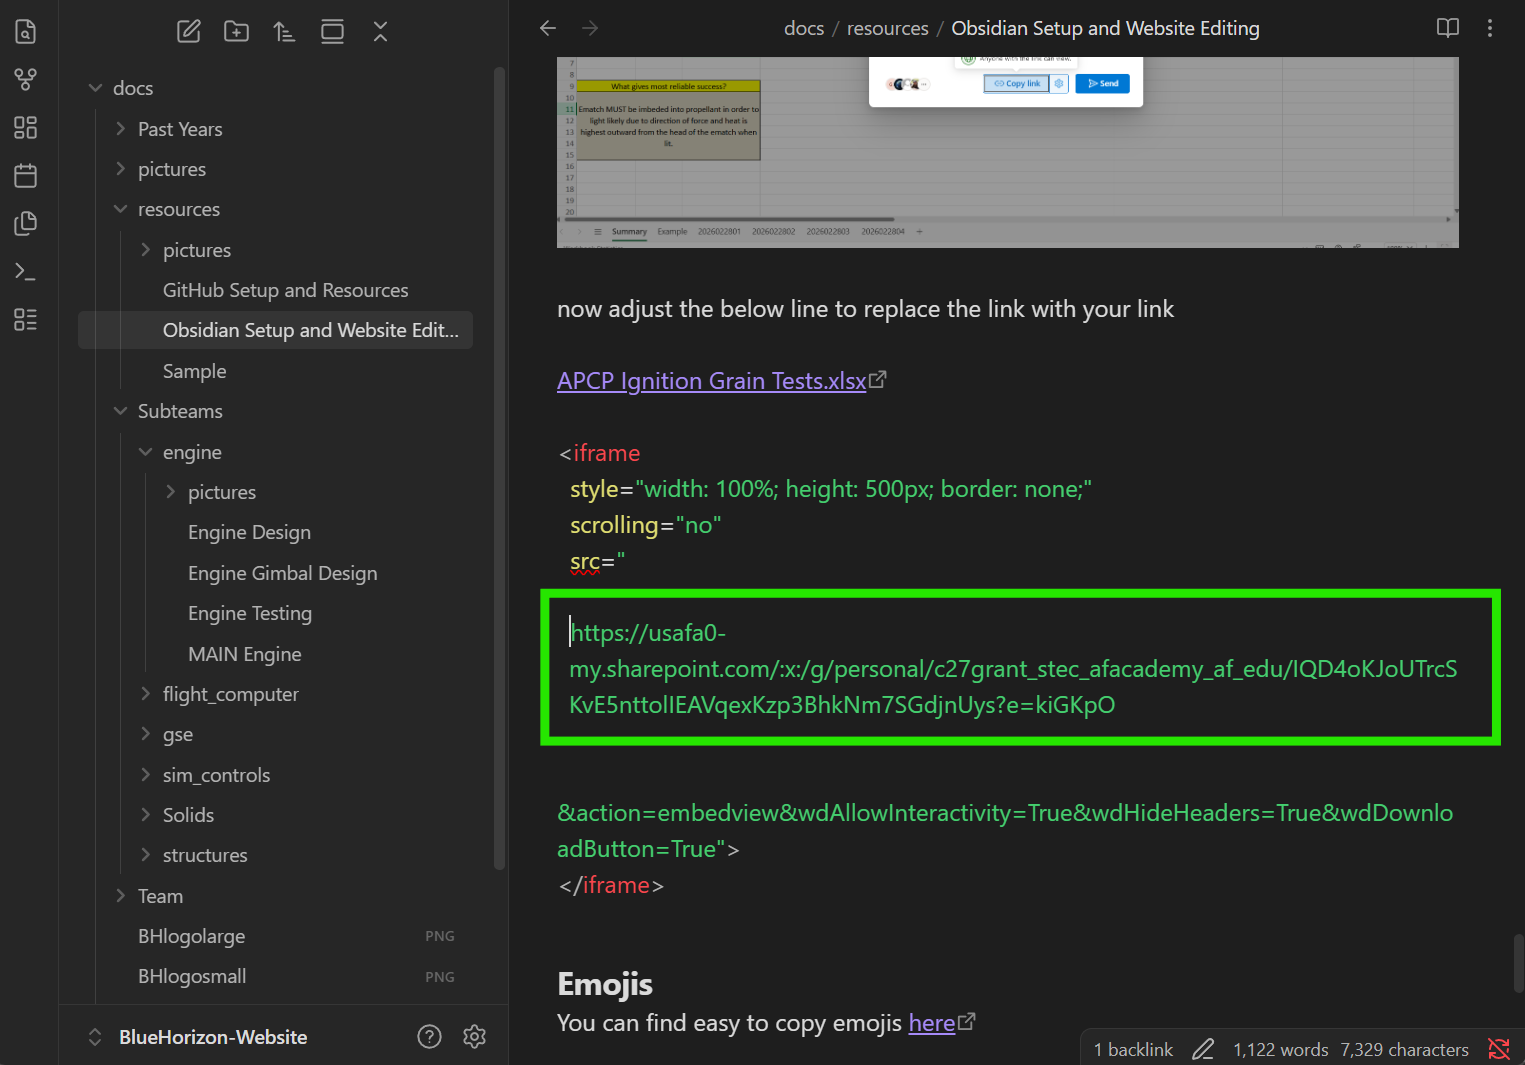Open the Engine Gimbal Design note
Viewport: 1525px width, 1065px height.
(x=283, y=573)
